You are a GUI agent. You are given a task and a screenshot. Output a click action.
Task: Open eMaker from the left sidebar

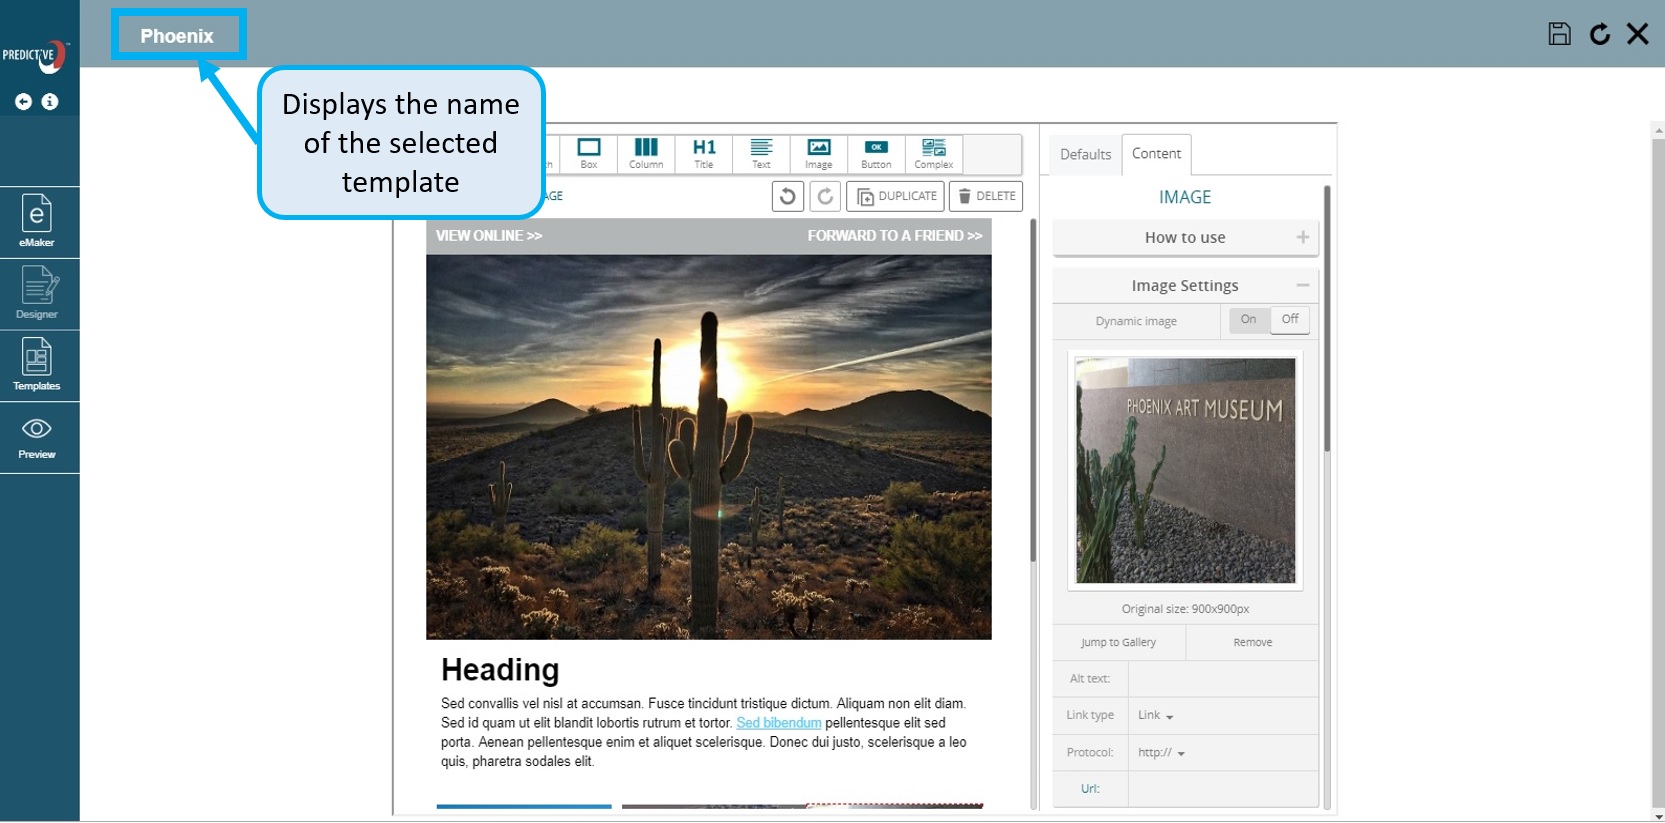tap(37, 222)
